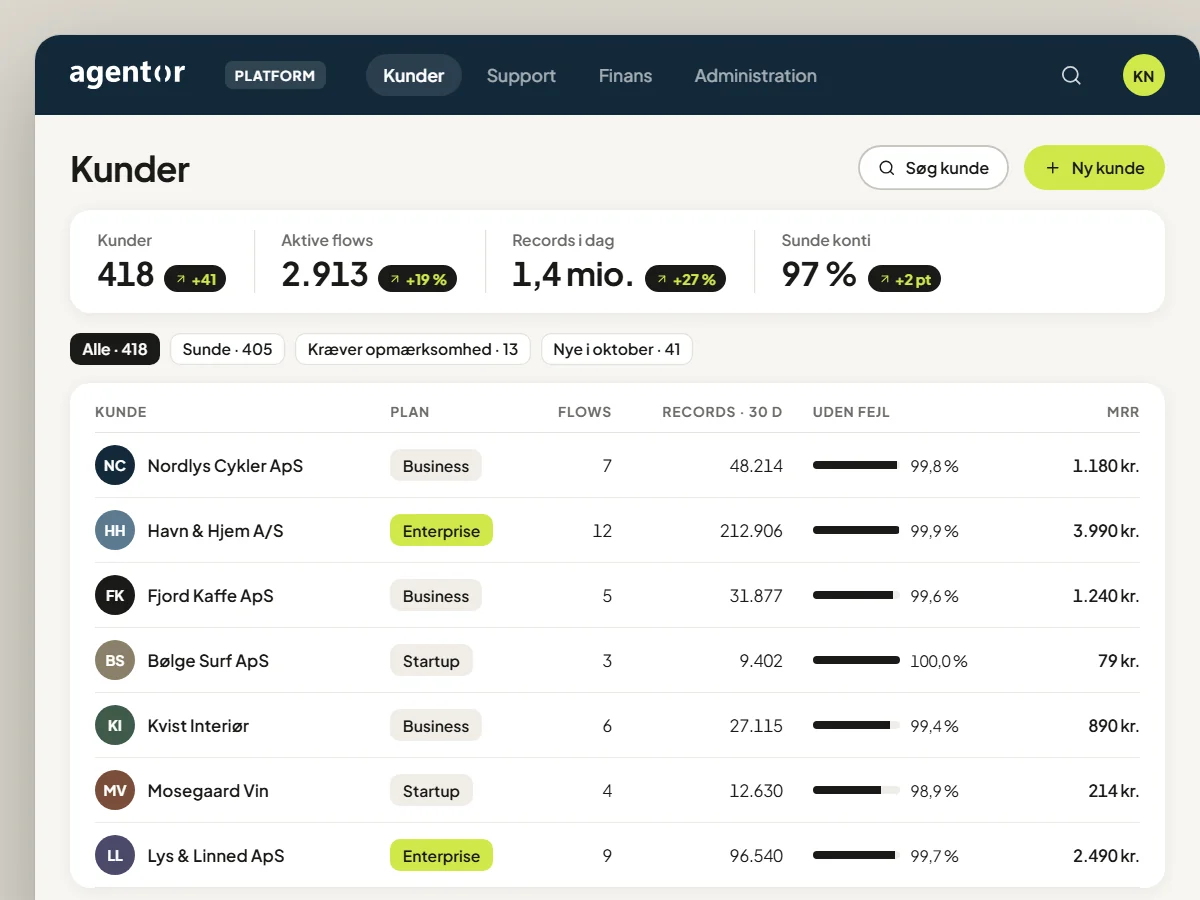The image size is (1200, 900).
Task: Click the 1,4 mio. records stat
Action: [x=573, y=274]
